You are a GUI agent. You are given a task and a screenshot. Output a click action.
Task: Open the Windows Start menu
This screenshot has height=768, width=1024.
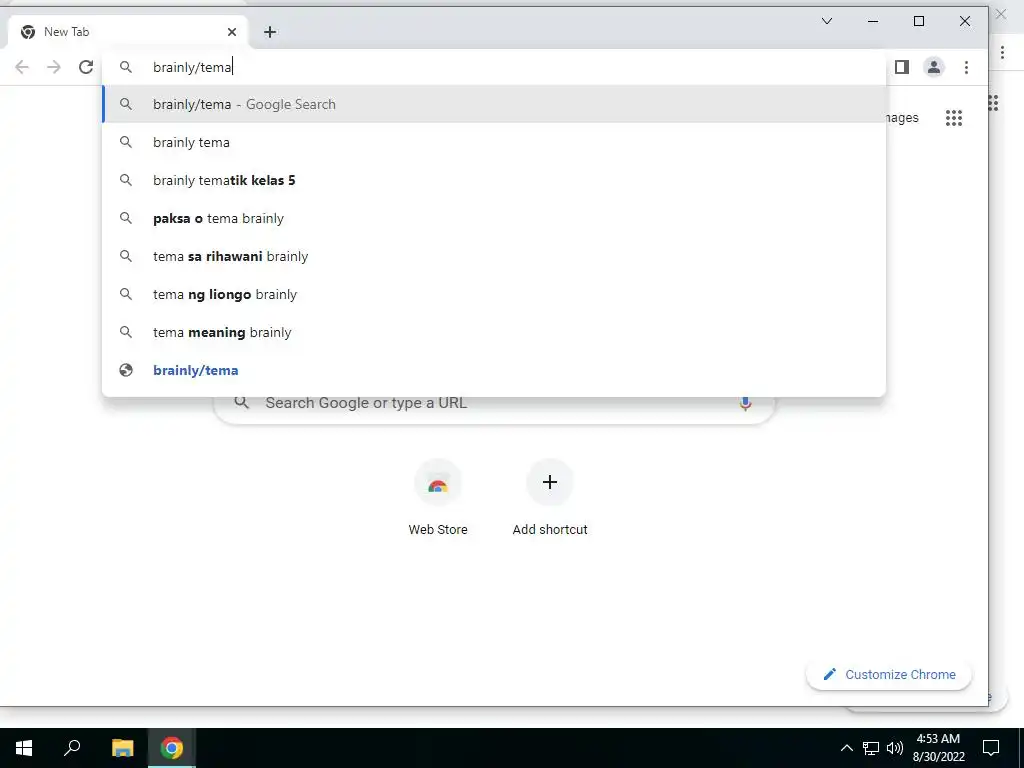point(24,748)
